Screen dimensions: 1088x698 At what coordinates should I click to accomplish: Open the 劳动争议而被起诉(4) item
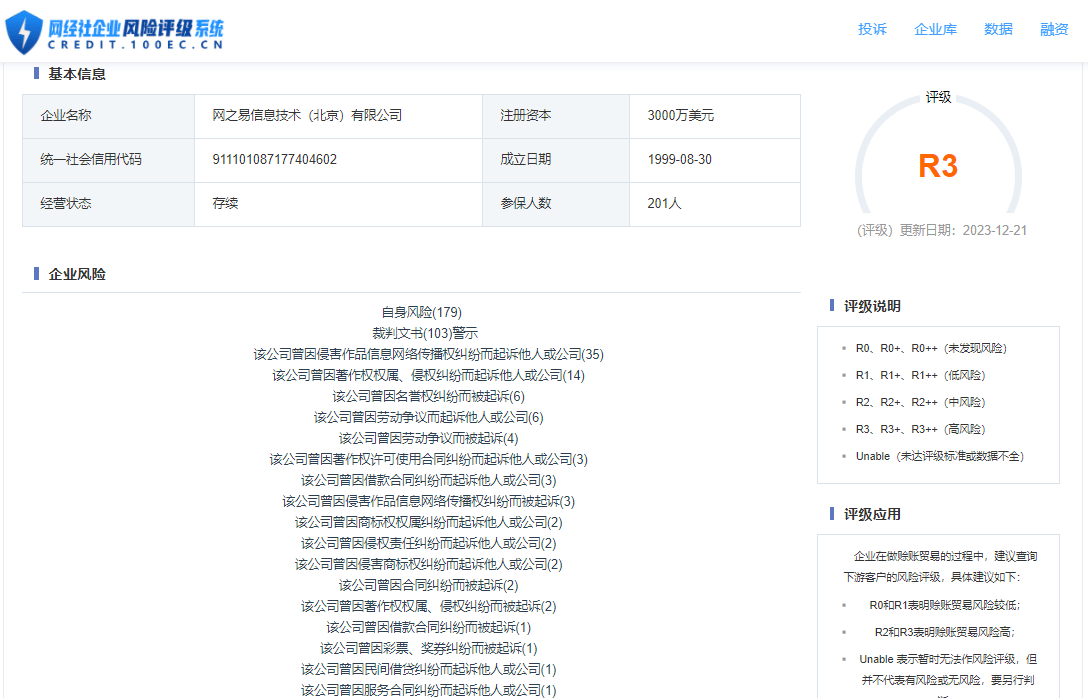pyautogui.click(x=428, y=438)
